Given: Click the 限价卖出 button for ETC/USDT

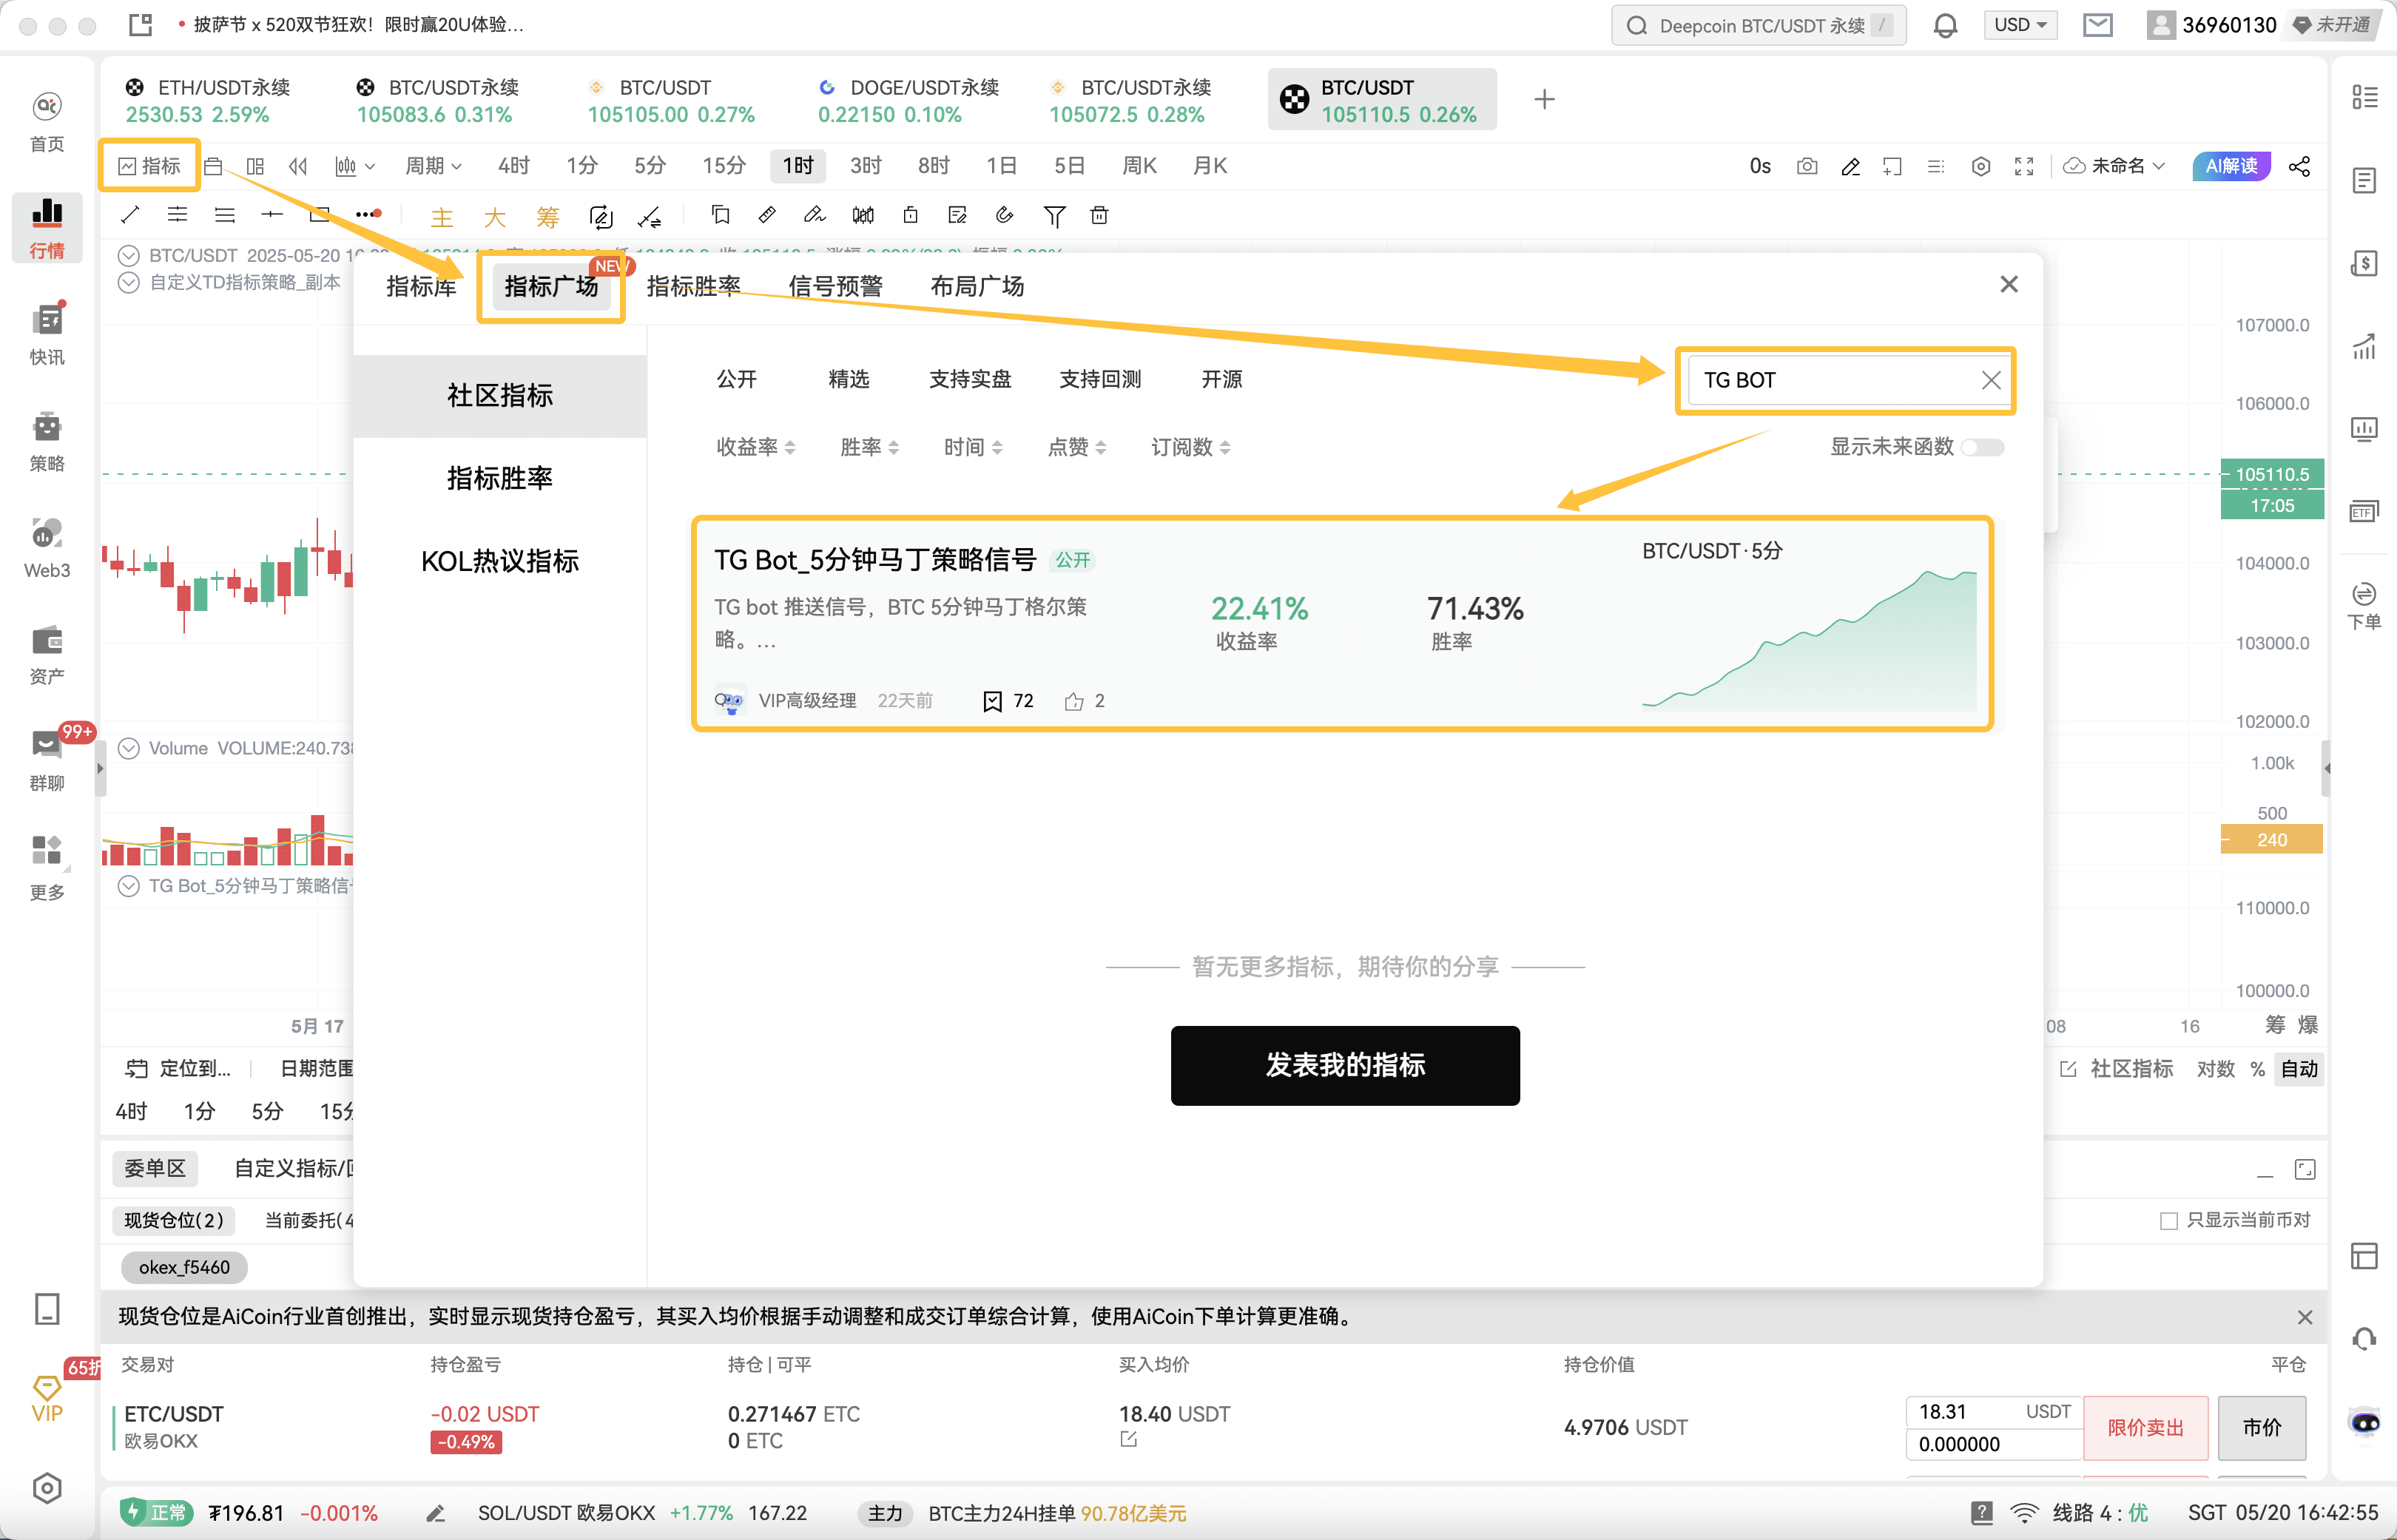Looking at the screenshot, I should (x=2145, y=1428).
